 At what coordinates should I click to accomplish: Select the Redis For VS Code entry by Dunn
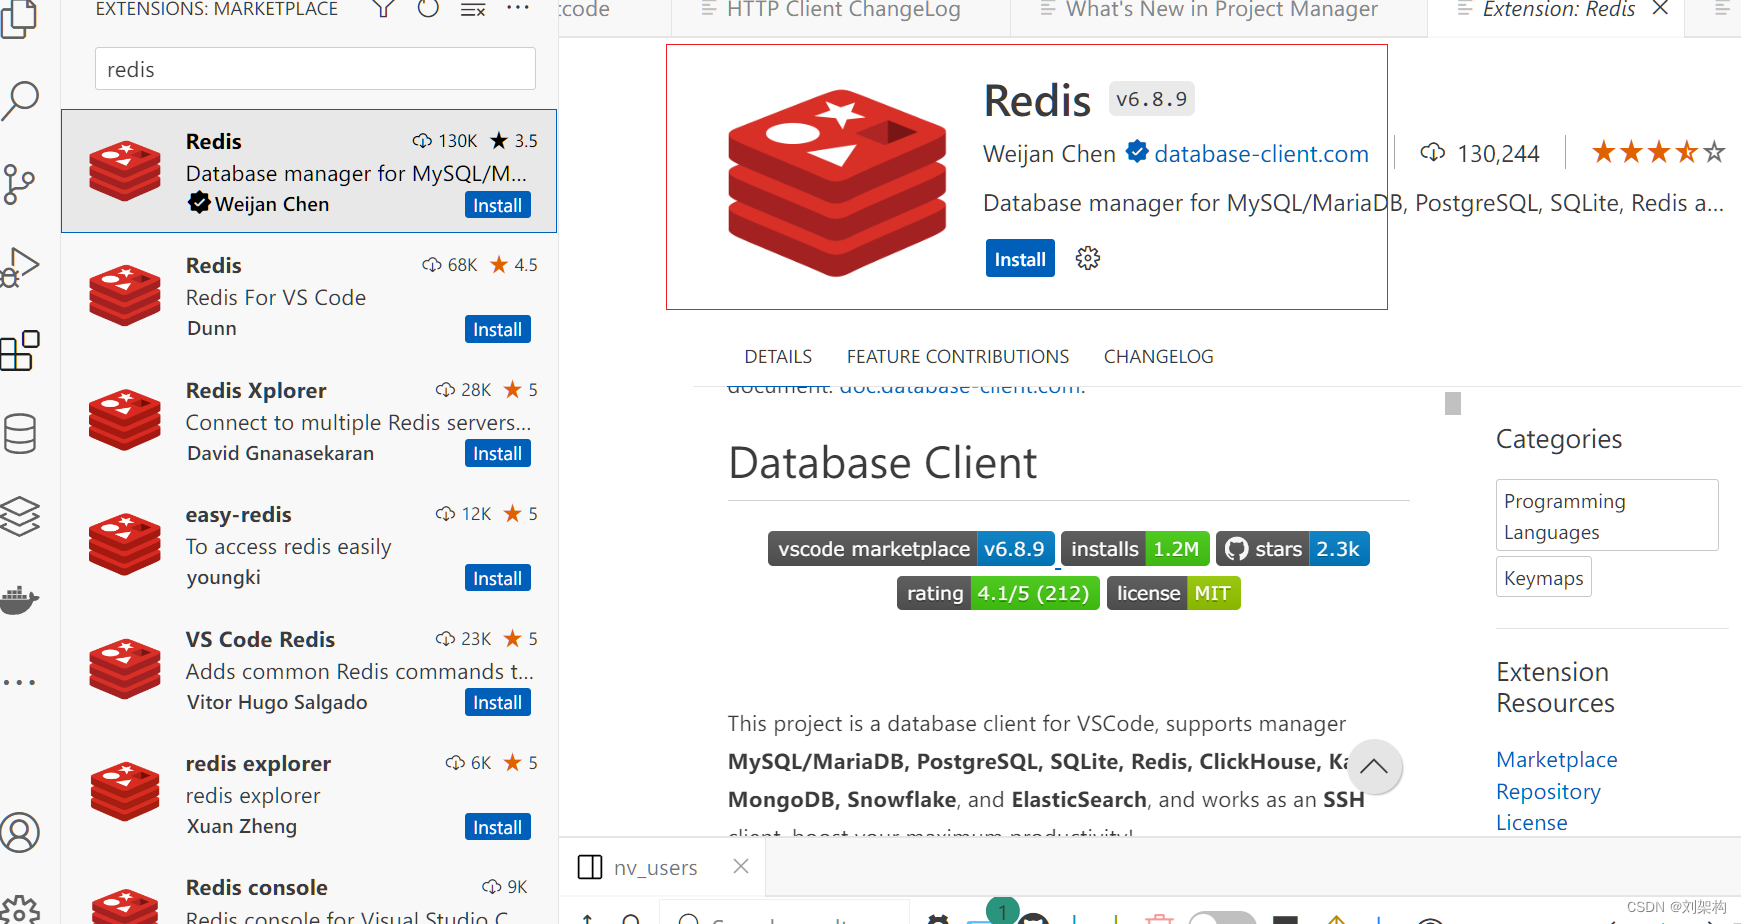[309, 296]
